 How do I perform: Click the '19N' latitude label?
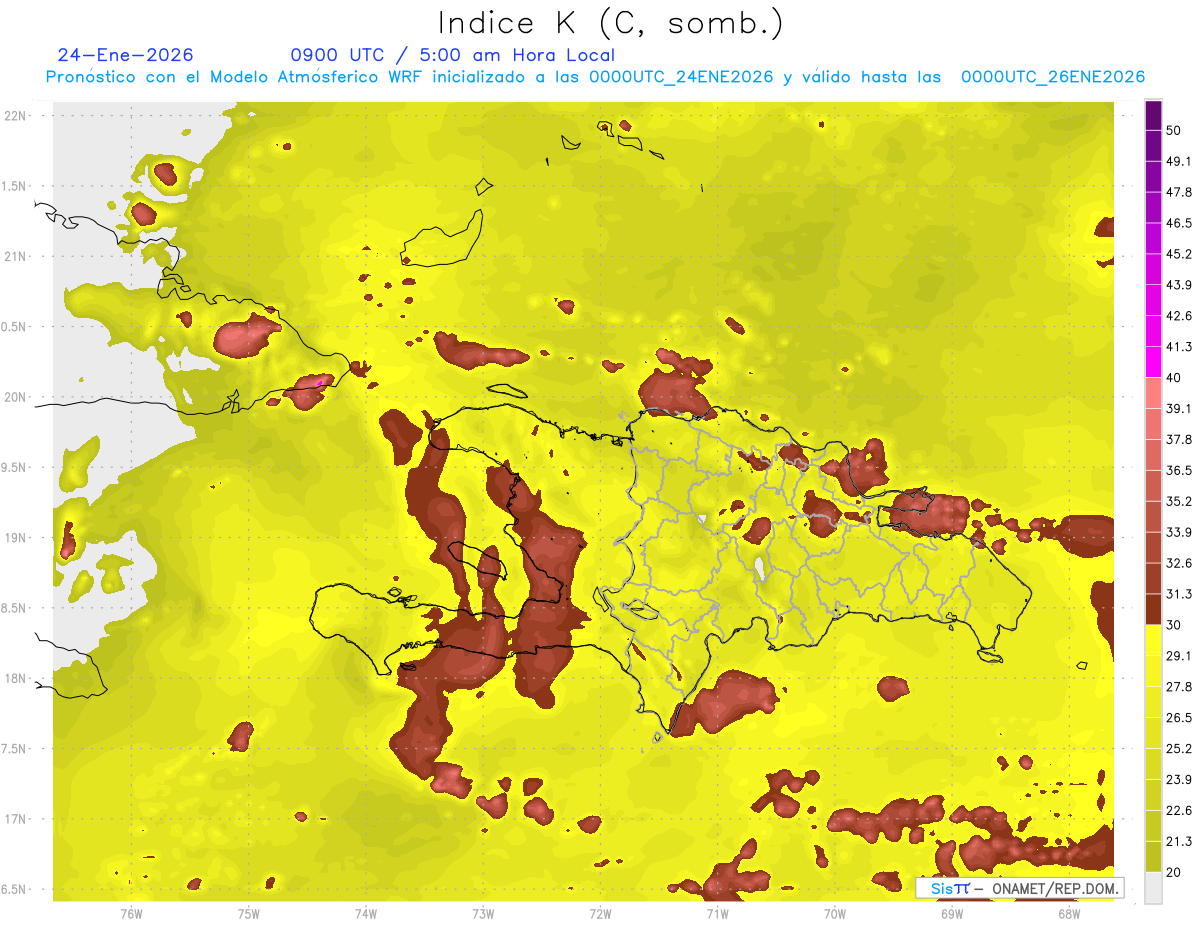point(15,538)
